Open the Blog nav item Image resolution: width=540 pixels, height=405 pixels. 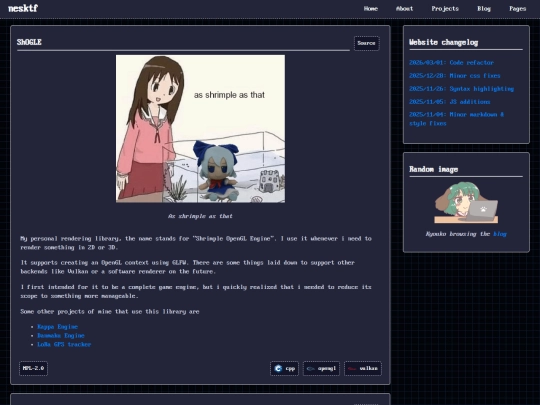coord(484,9)
